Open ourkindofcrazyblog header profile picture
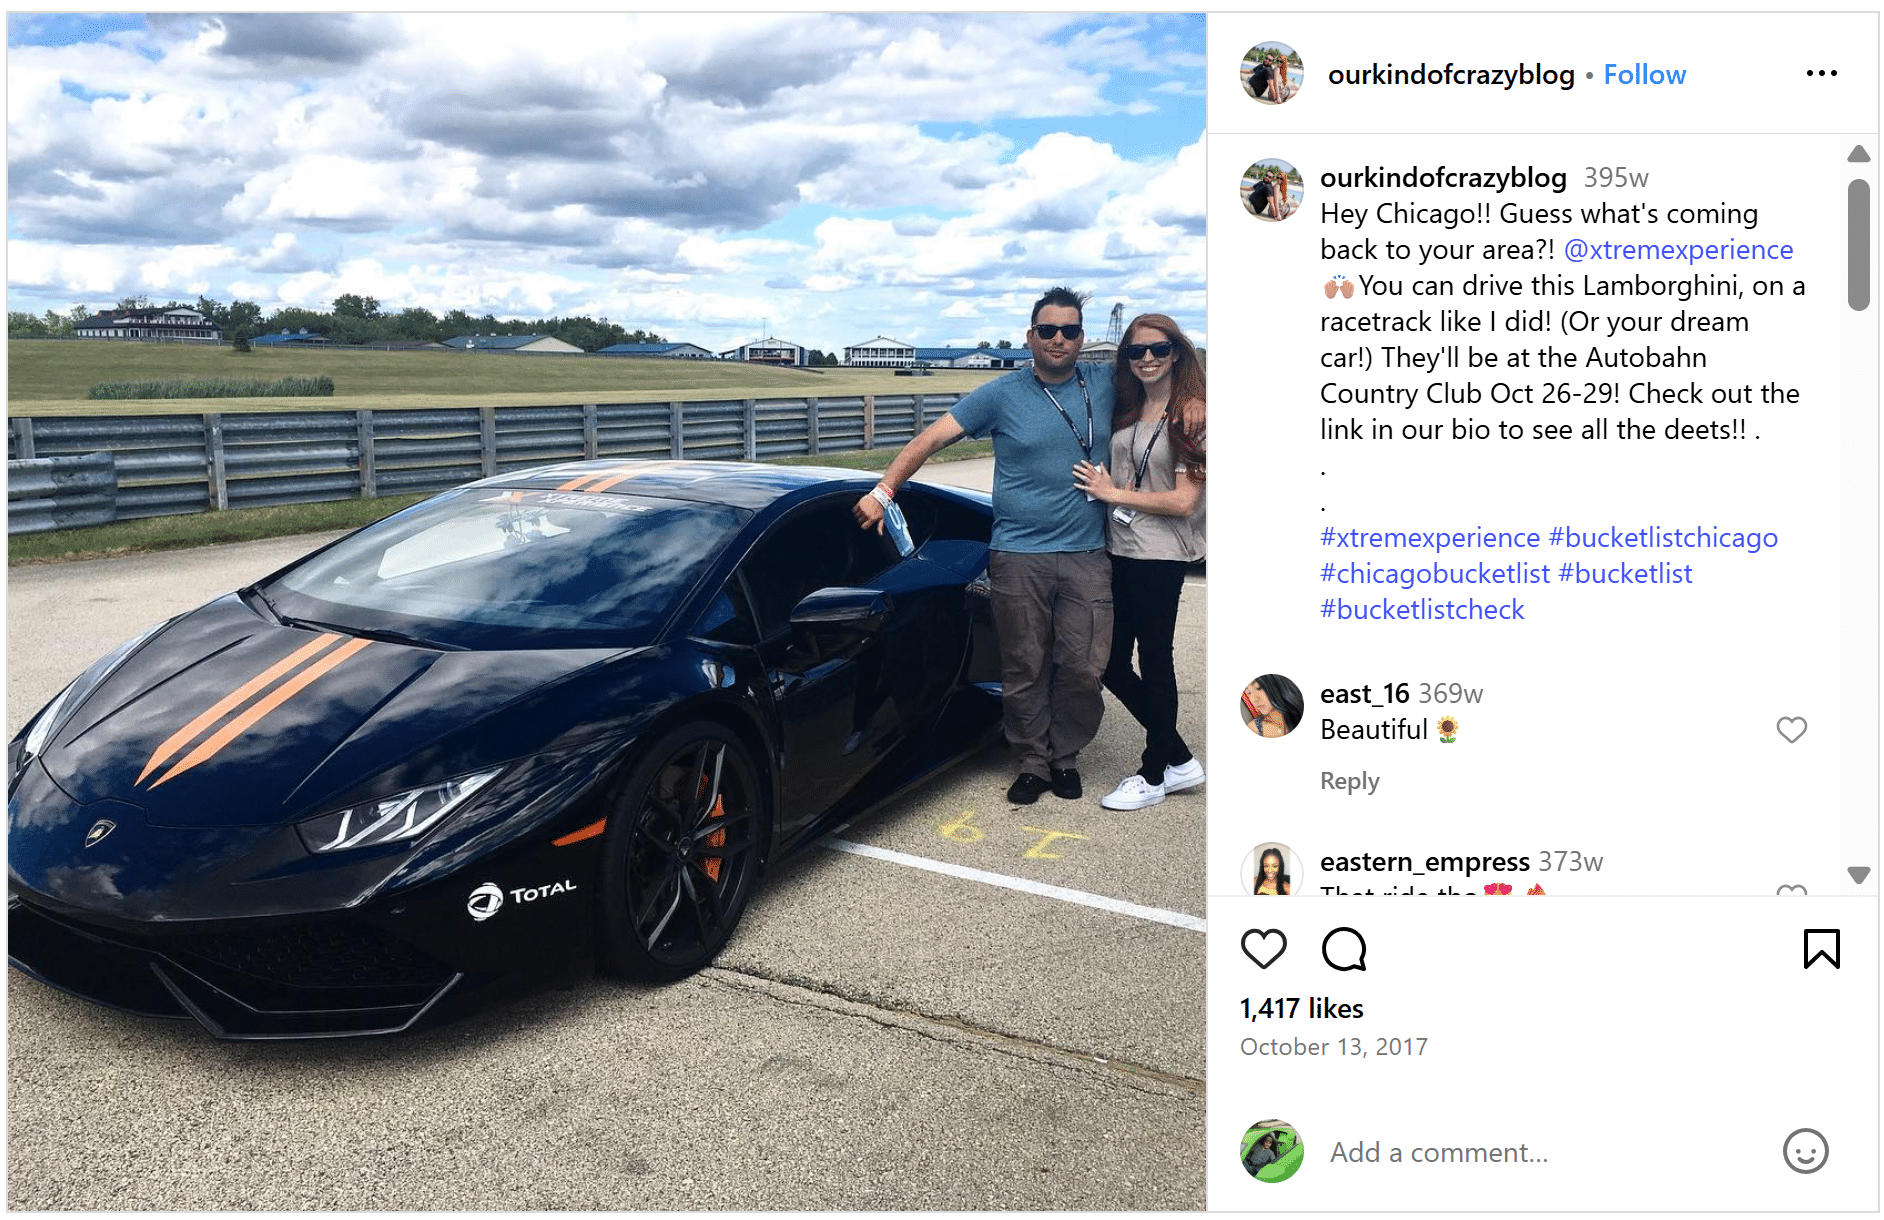This screenshot has height=1220, width=1884. click(x=1271, y=73)
